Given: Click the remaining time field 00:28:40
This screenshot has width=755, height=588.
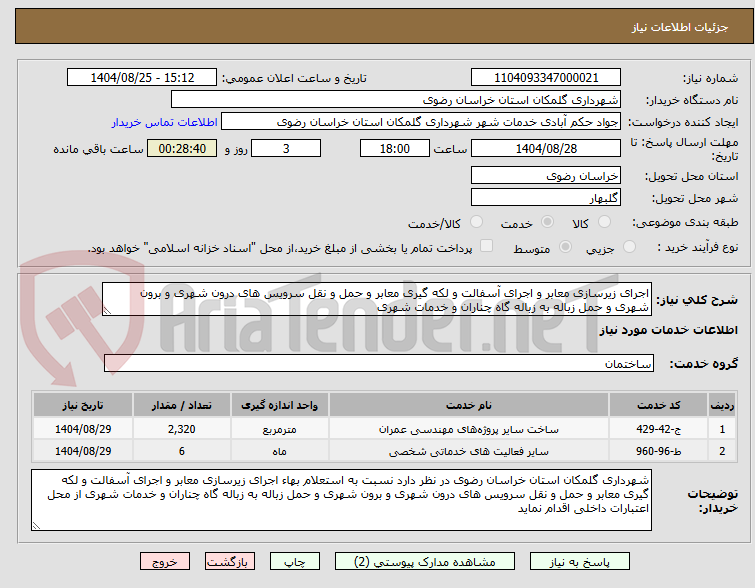Looking at the screenshot, I should 182,148.
